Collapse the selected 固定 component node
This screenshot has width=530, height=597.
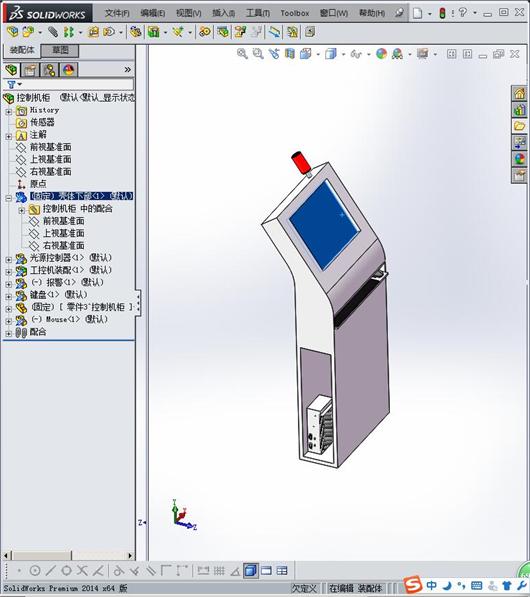point(8,198)
